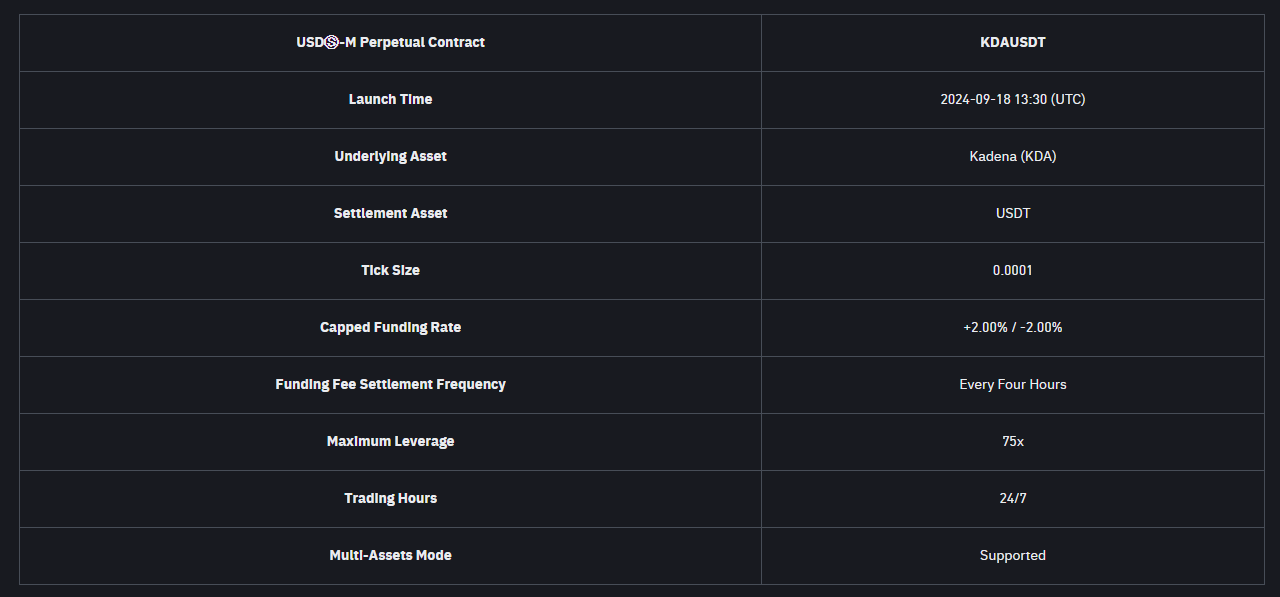
Task: Select the 75x leverage value
Action: (1012, 442)
